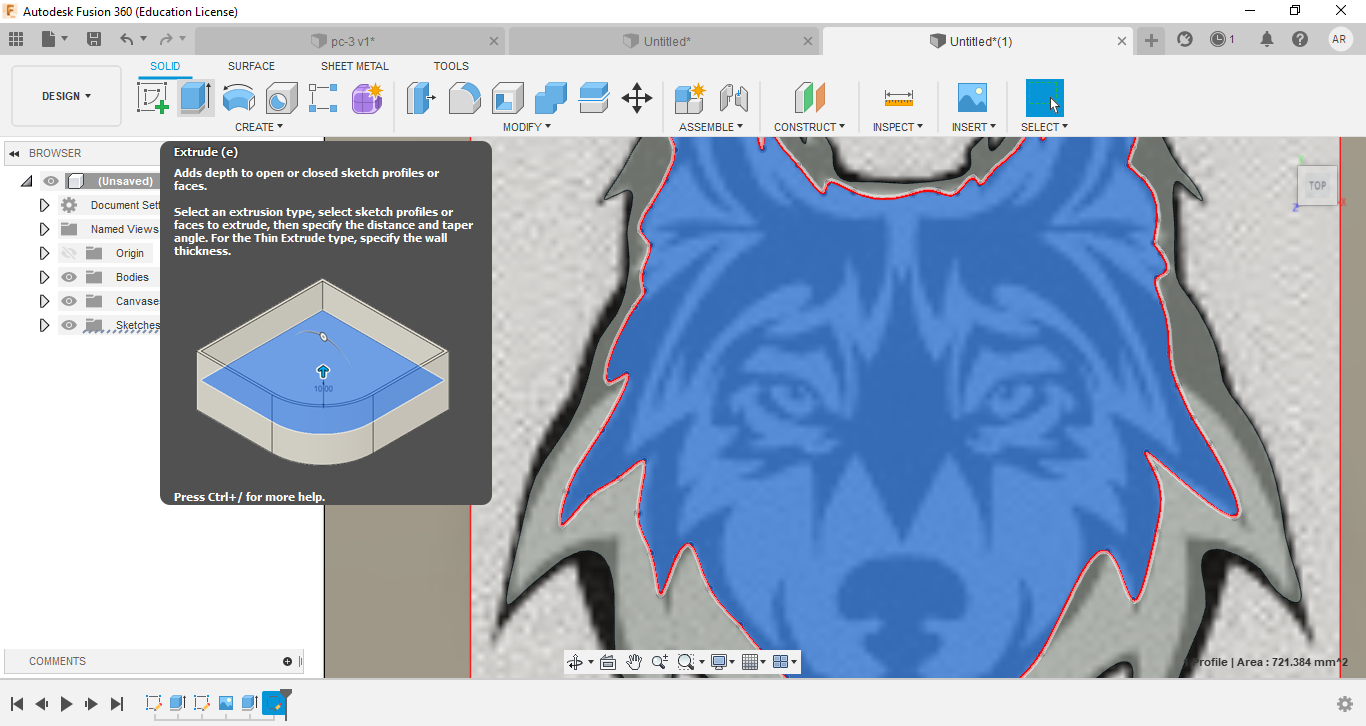Select the Pan hand tool
This screenshot has width=1366, height=726.
coord(634,662)
